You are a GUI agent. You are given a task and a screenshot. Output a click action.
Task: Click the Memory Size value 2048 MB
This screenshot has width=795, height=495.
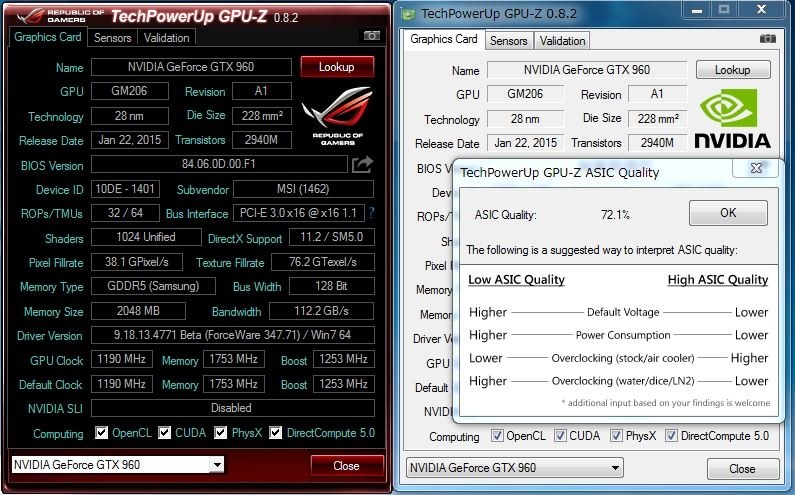(138, 310)
